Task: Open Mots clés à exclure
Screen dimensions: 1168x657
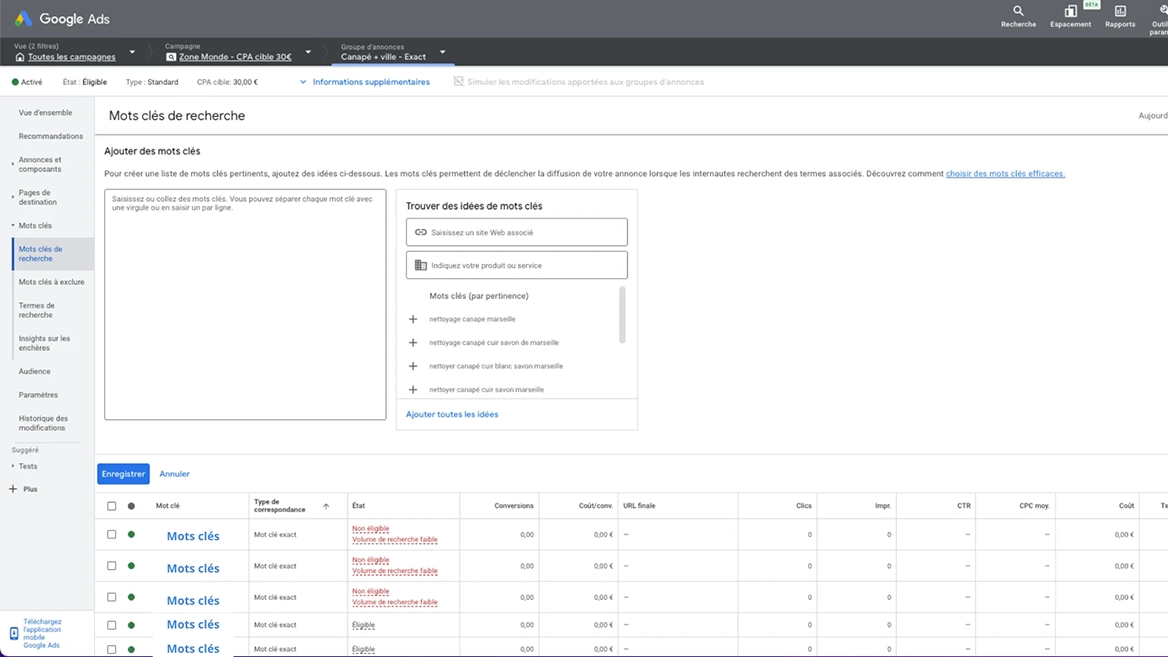Action: (x=51, y=282)
